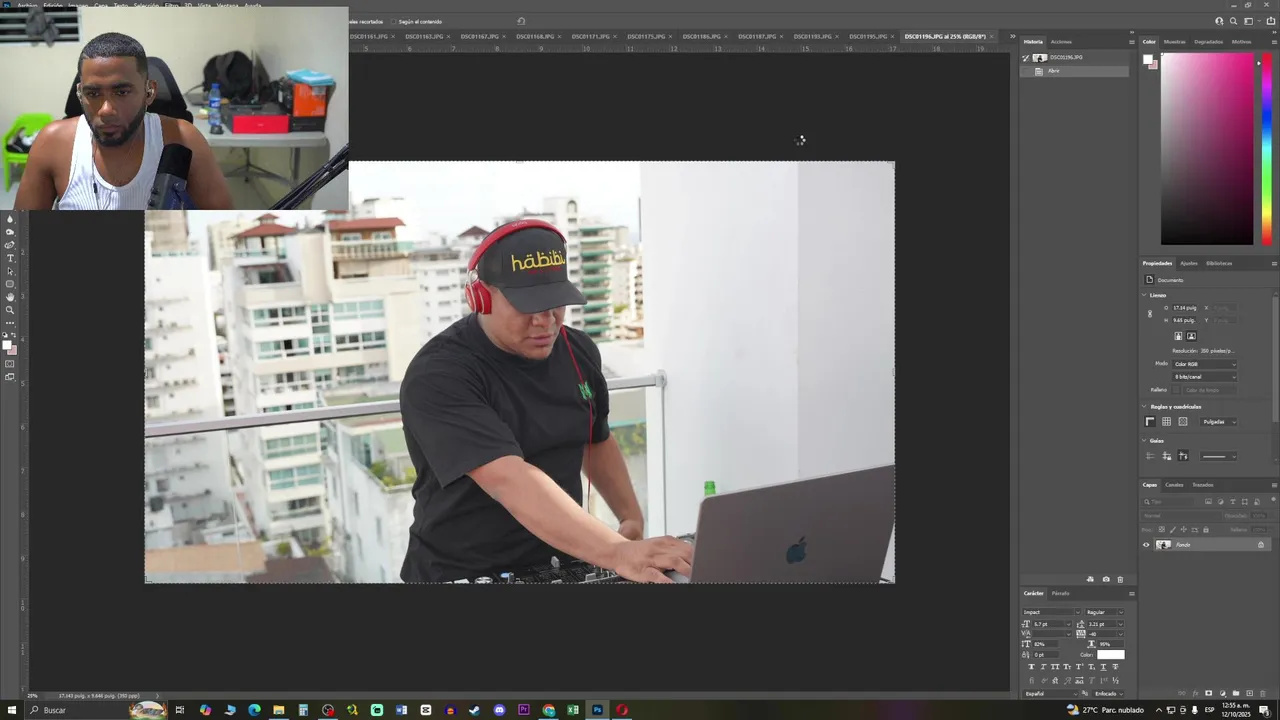Switch to the DSC01187.JPG document tab

pyautogui.click(x=757, y=36)
